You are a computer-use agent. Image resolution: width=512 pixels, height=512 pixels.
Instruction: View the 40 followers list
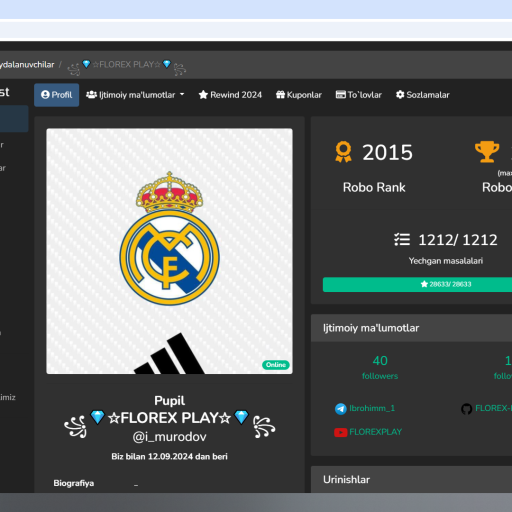click(x=380, y=367)
